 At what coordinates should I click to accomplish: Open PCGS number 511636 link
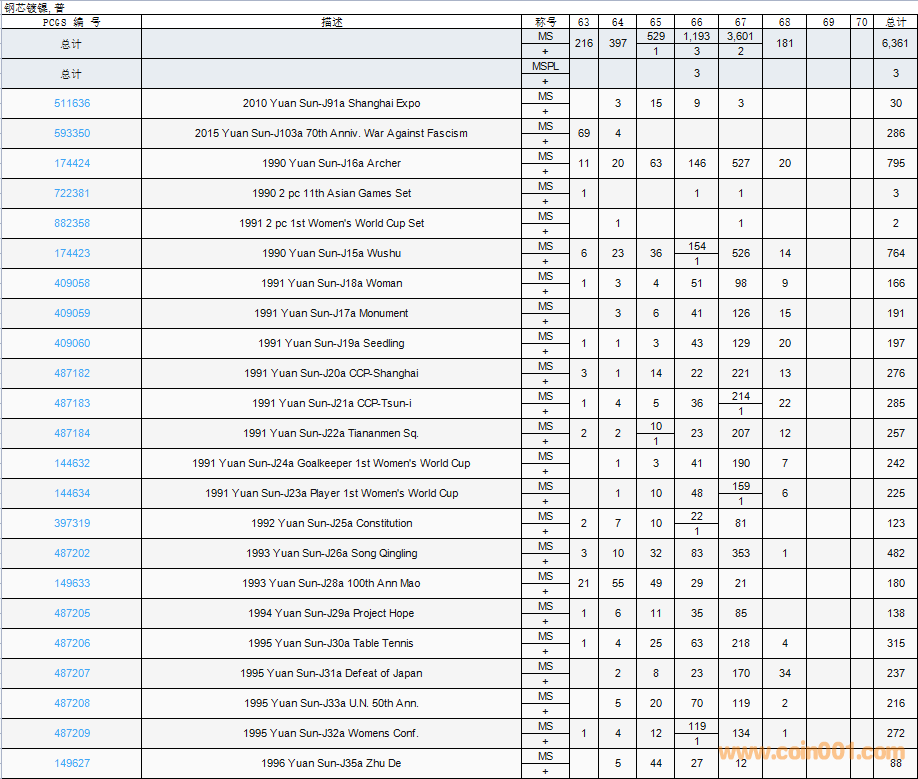pos(71,103)
